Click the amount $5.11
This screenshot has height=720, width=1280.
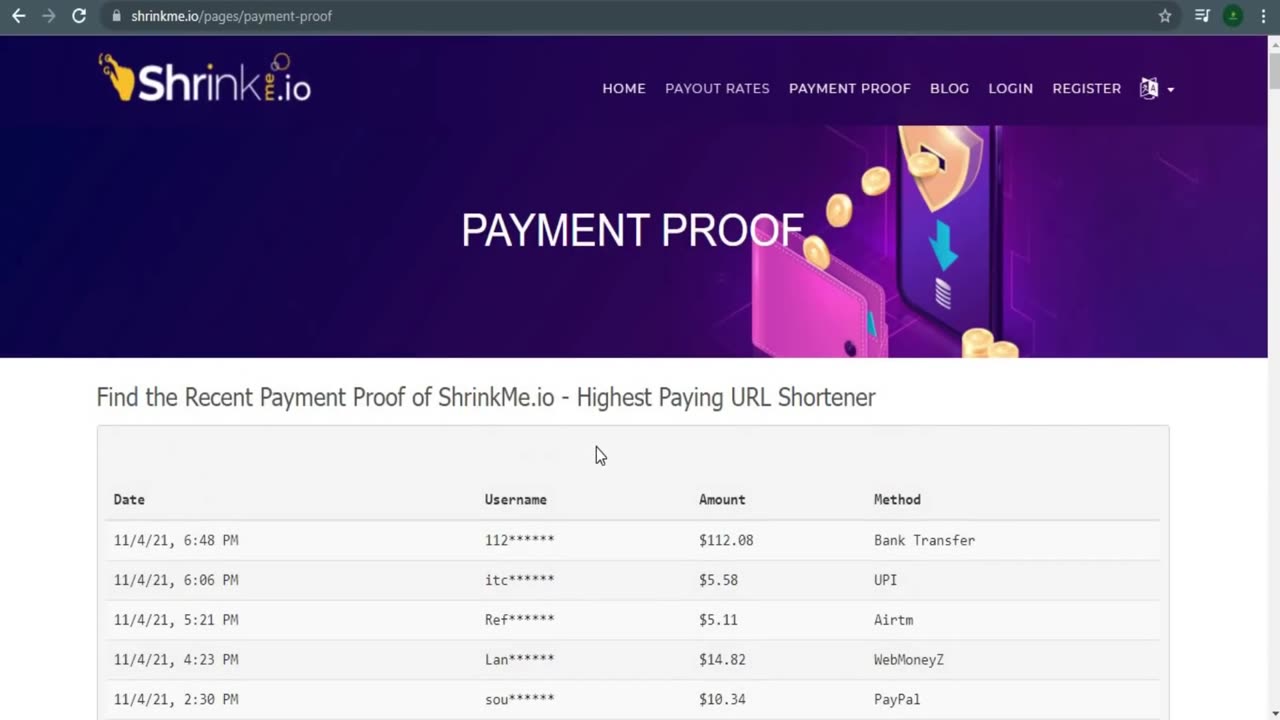coord(718,620)
